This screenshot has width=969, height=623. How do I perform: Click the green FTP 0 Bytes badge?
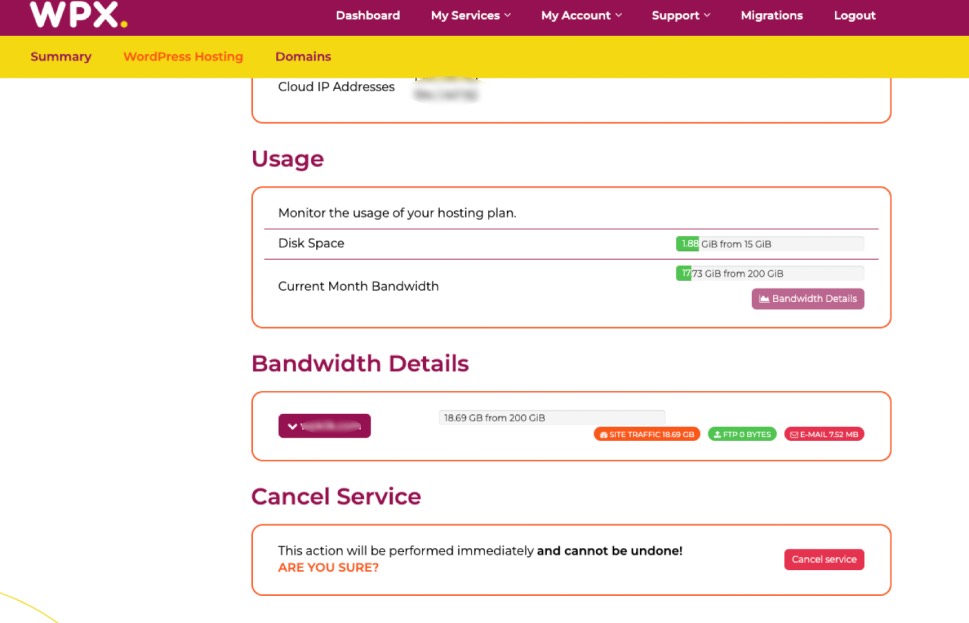[x=742, y=435]
